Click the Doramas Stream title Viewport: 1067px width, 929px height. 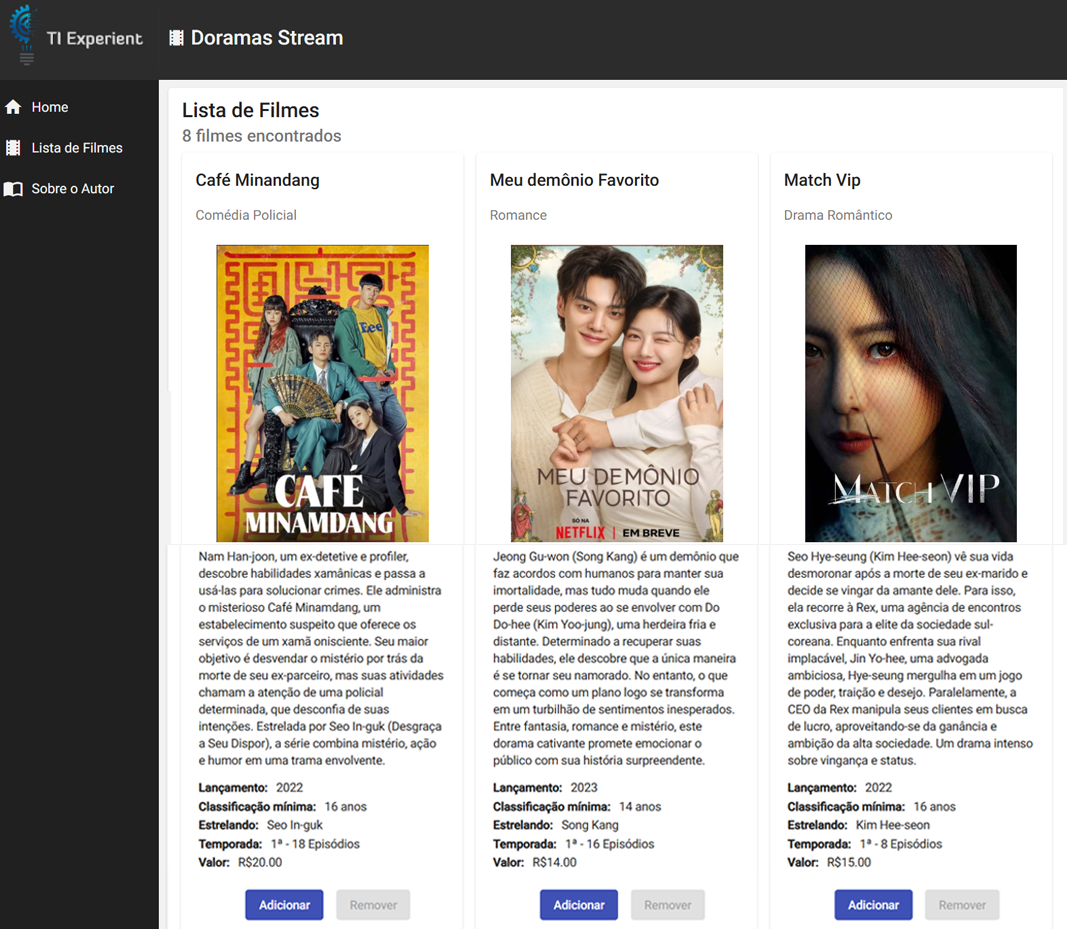(x=267, y=38)
